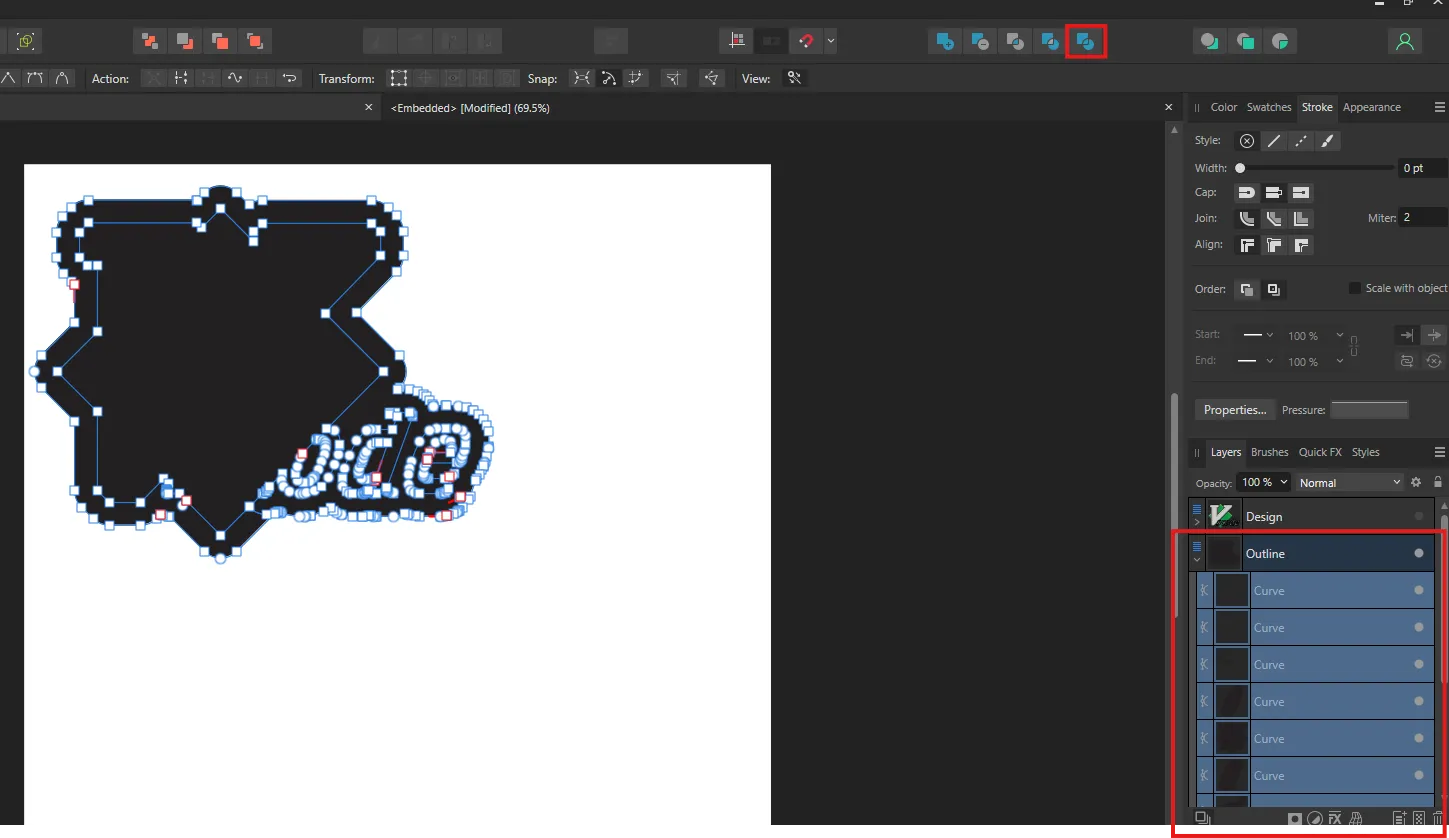Click the green account icon at the top right

tap(1406, 40)
